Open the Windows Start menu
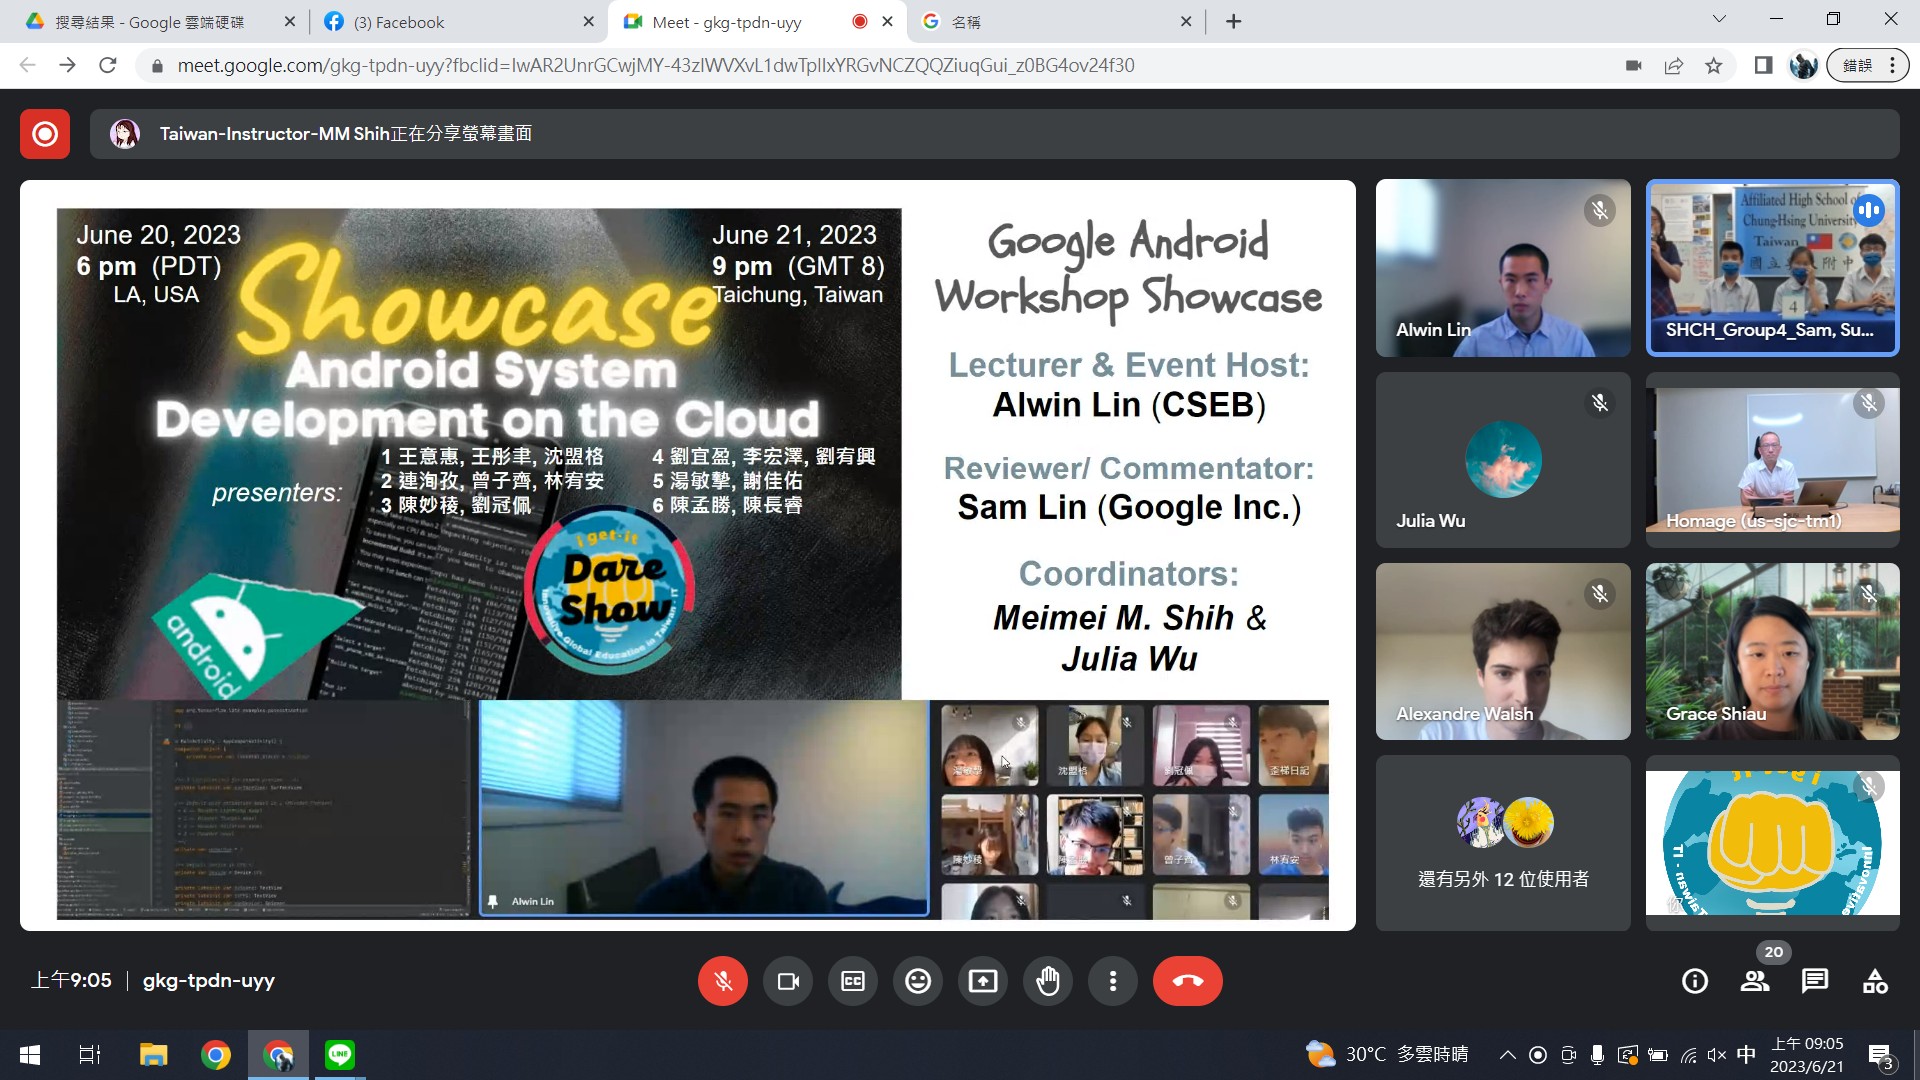1920x1080 pixels. (x=30, y=1055)
